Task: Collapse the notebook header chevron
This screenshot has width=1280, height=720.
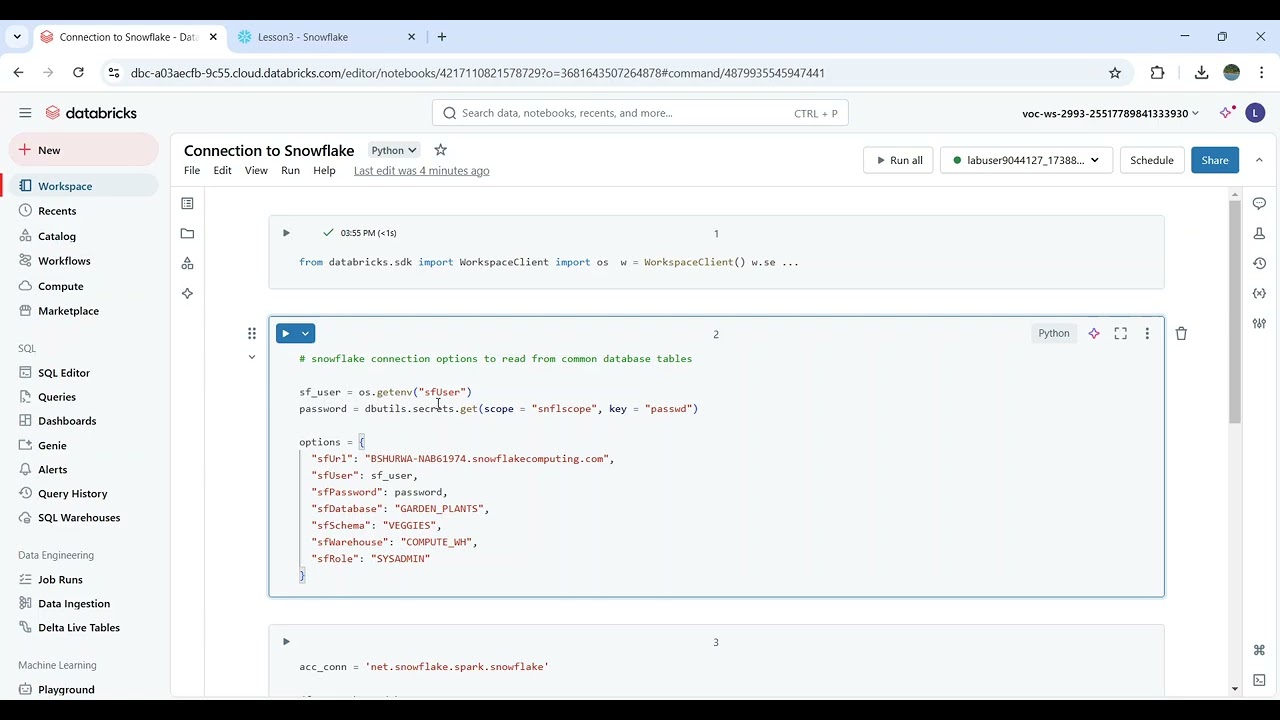Action: [1259, 160]
